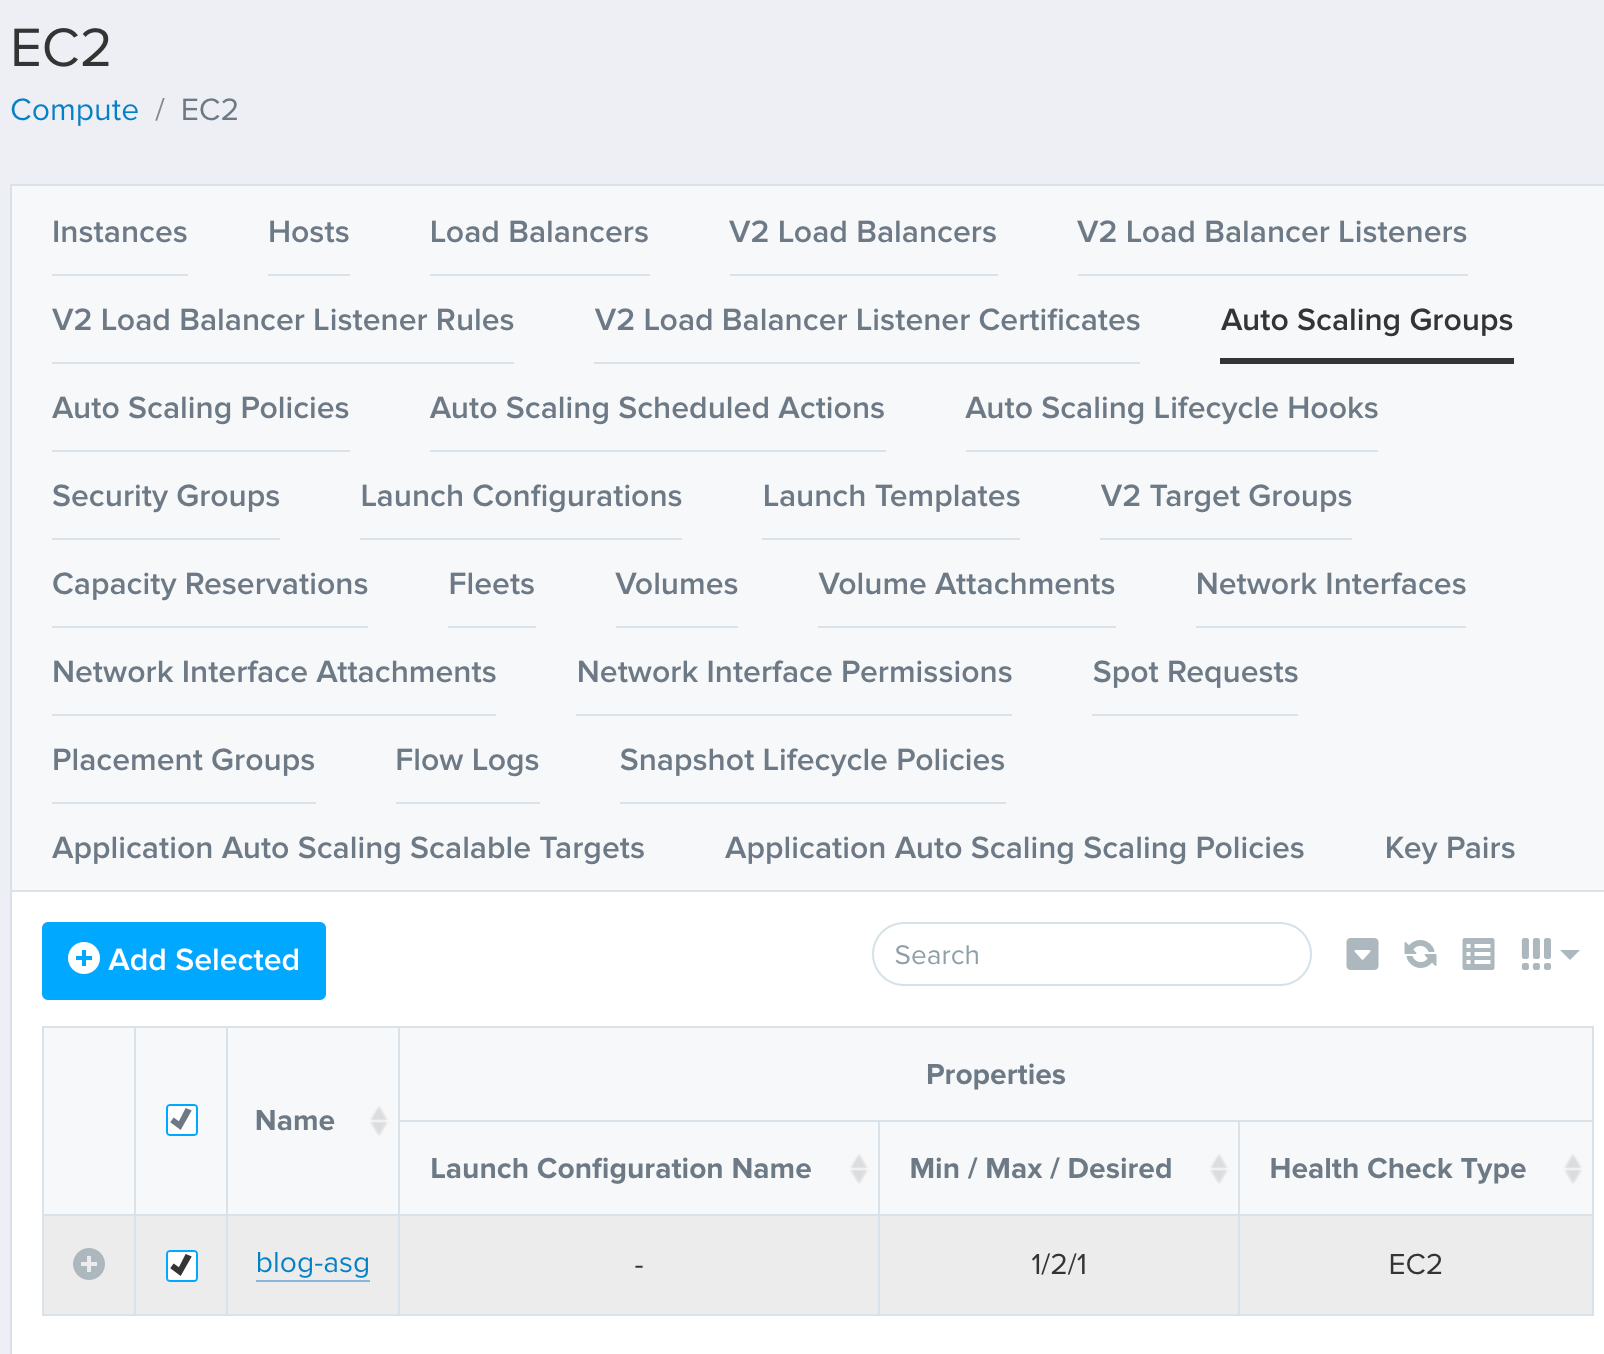Sort by Launch Configuration Name column

639,1168
